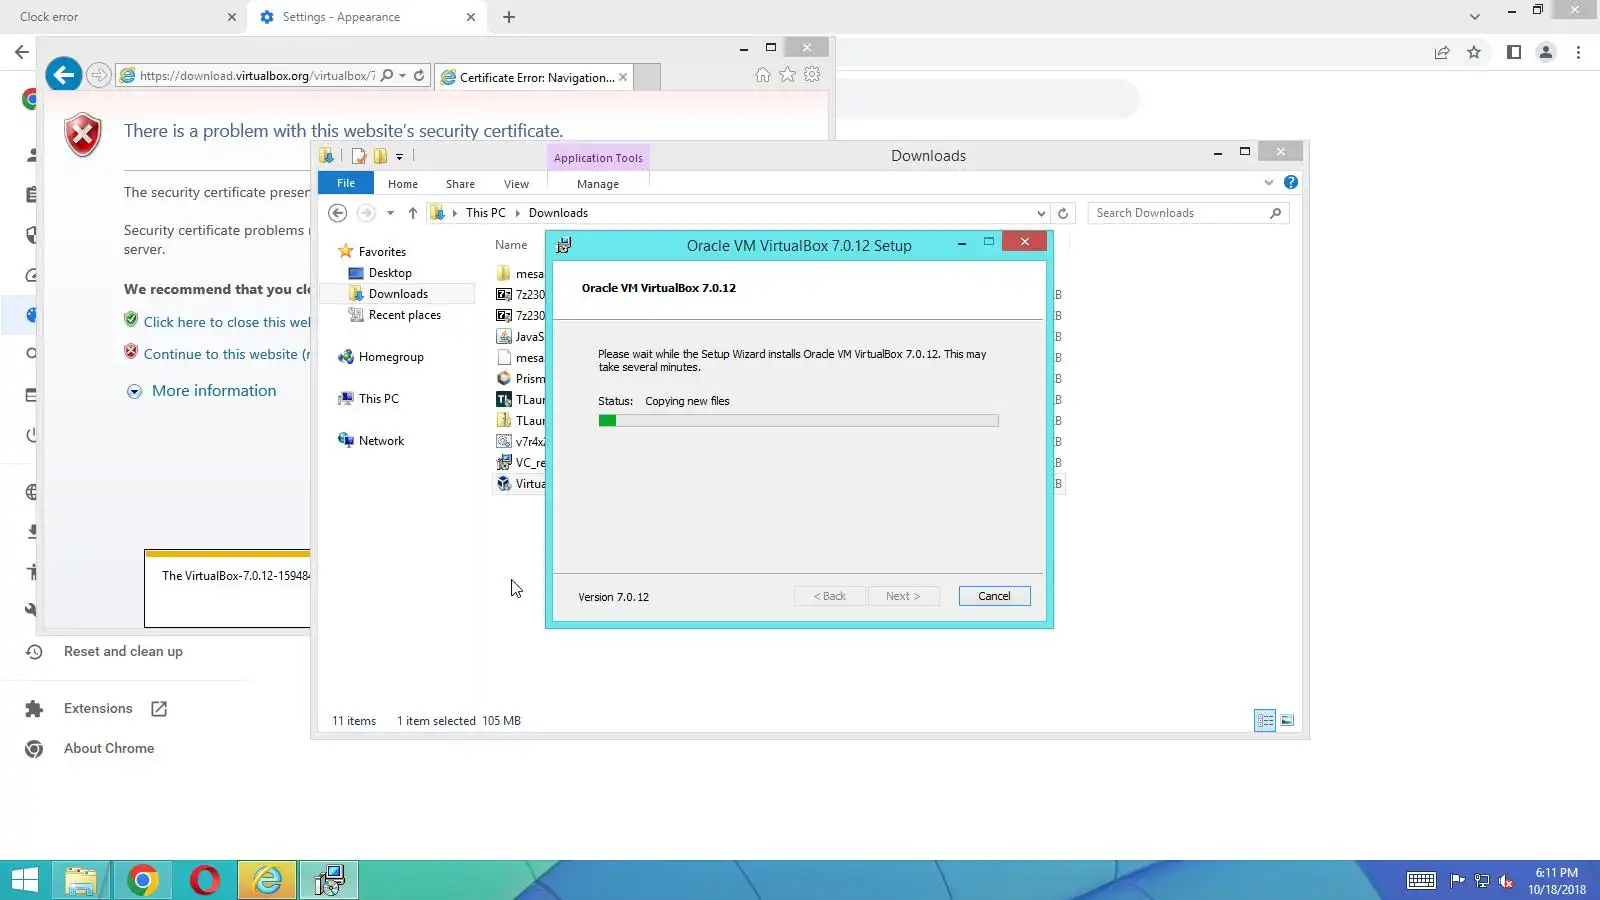Viewport: 1600px width, 900px height.
Task: Open the Chrome side panel icon
Action: pos(1514,53)
